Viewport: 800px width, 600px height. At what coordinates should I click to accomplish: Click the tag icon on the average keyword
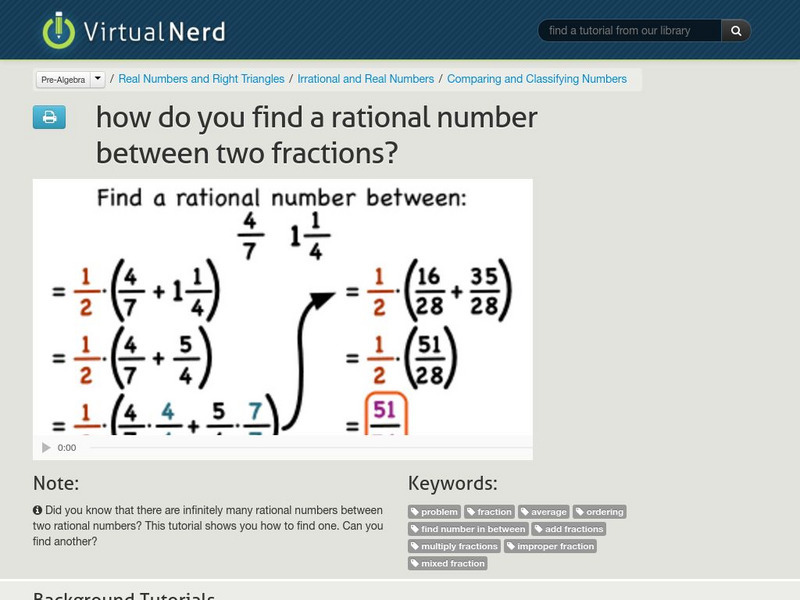[526, 510]
